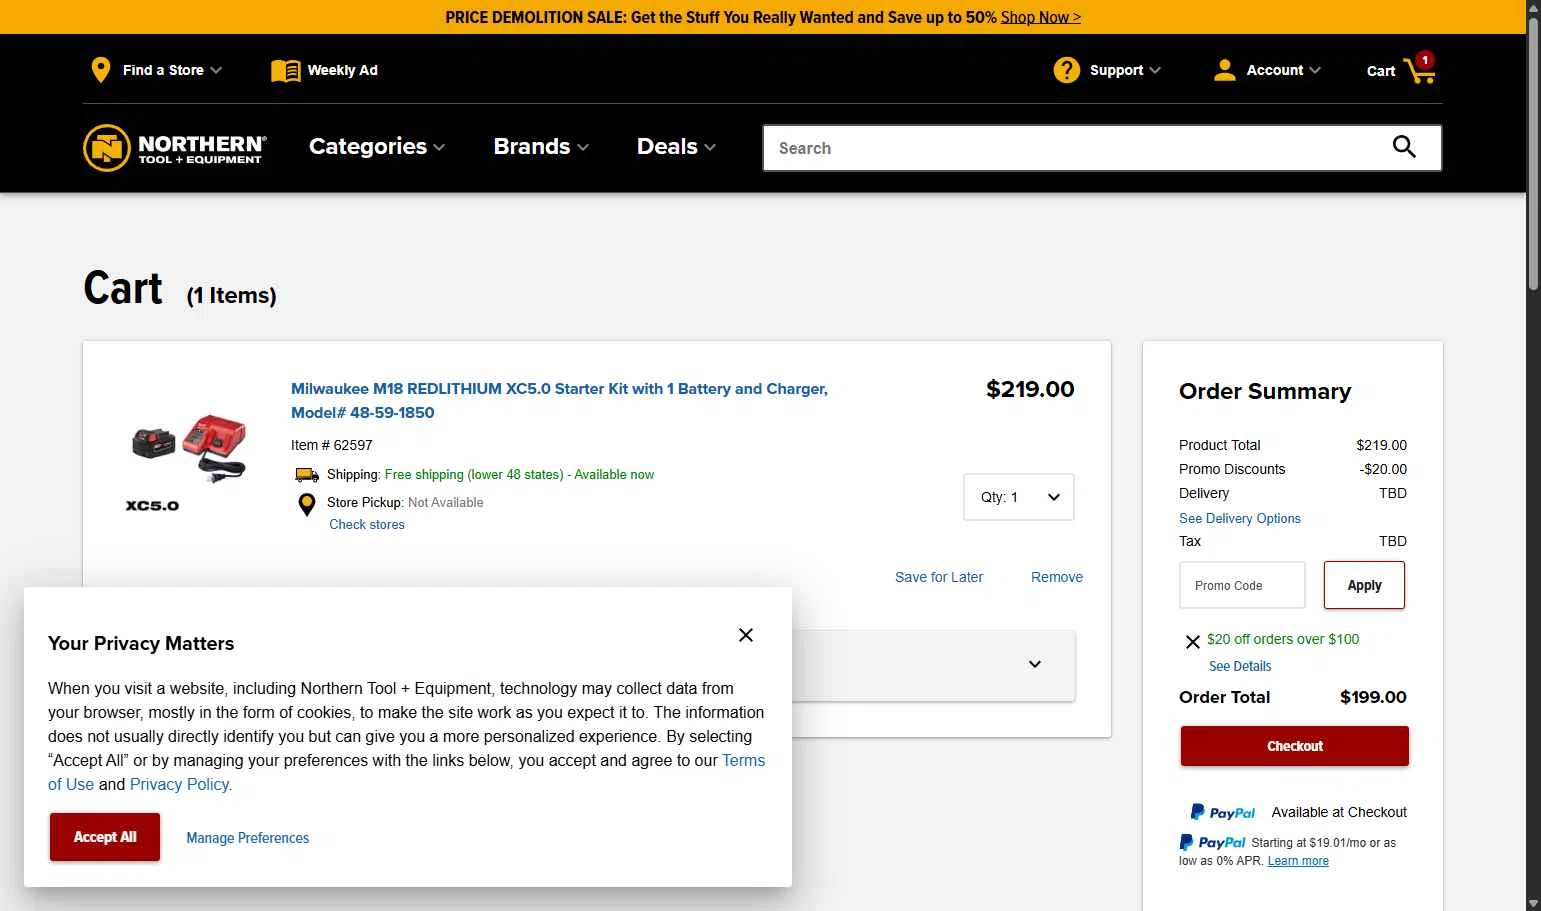Proceed with the Checkout button
Screen dimensions: 1541x911
1294,746
